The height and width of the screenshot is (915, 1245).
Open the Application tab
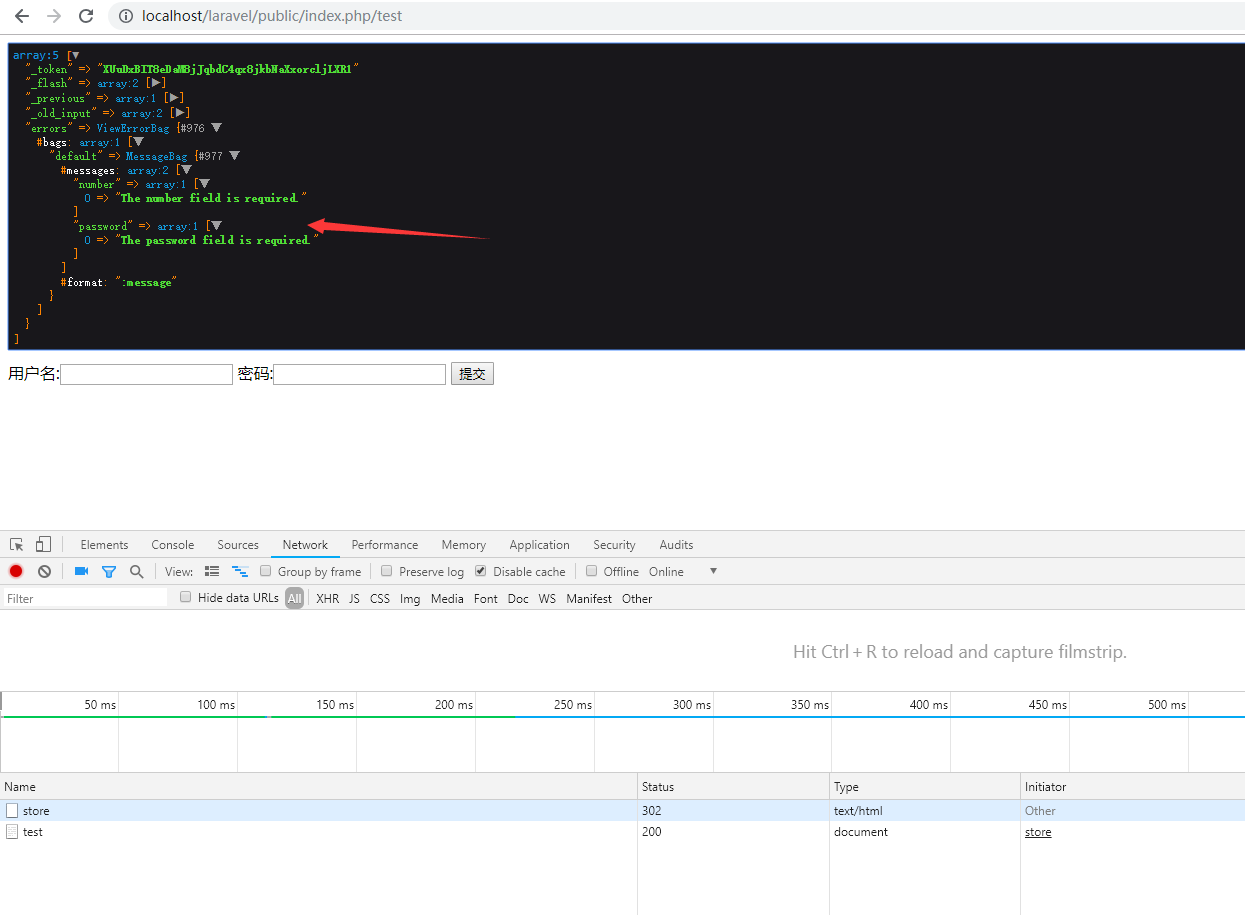(539, 545)
